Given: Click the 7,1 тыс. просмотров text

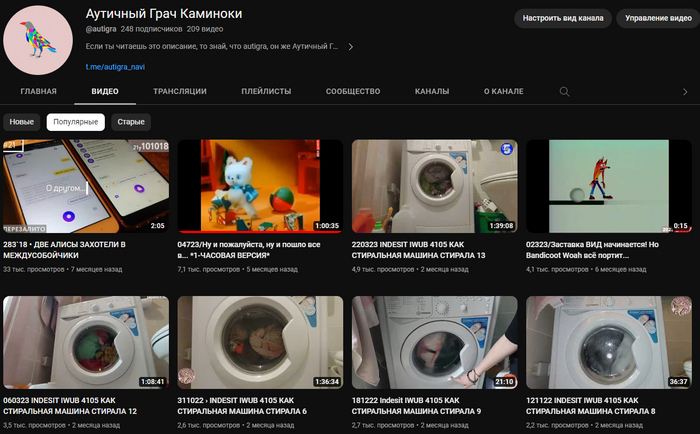Looking at the screenshot, I should click(208, 270).
